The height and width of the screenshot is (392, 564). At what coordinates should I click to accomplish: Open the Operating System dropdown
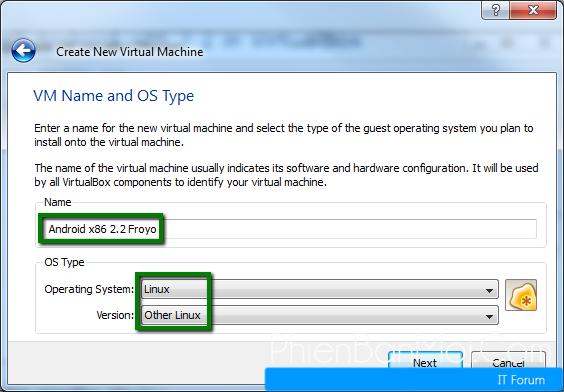319,289
